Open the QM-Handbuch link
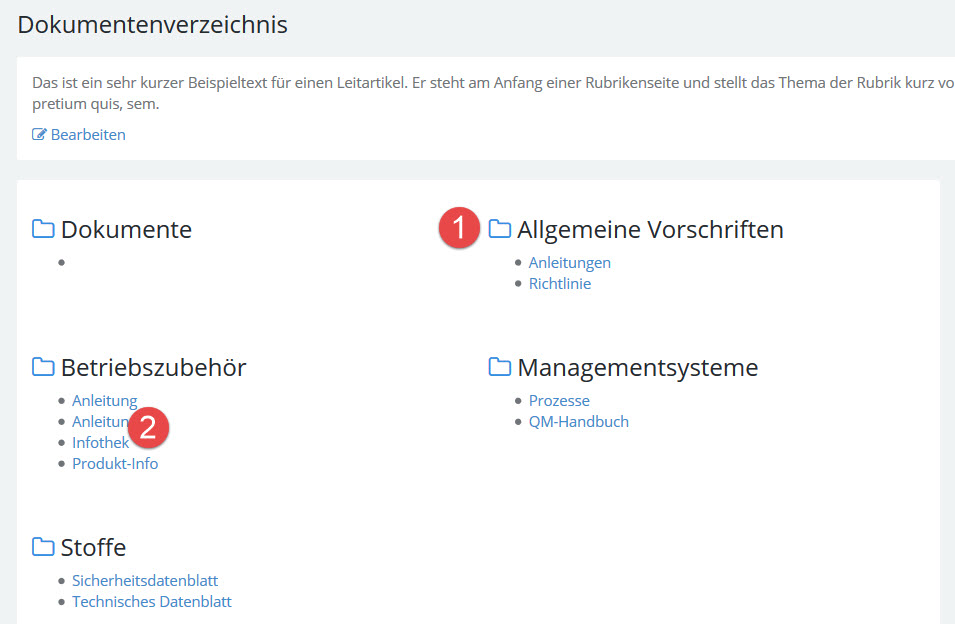The image size is (955, 624). click(x=578, y=421)
